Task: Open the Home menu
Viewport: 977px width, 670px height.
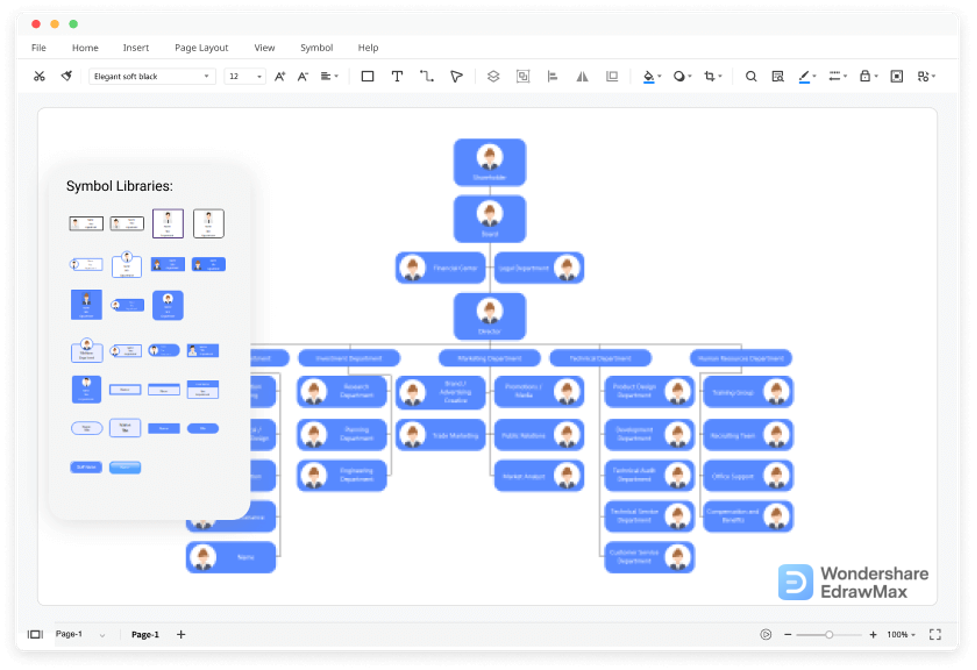Action: pyautogui.click(x=85, y=47)
